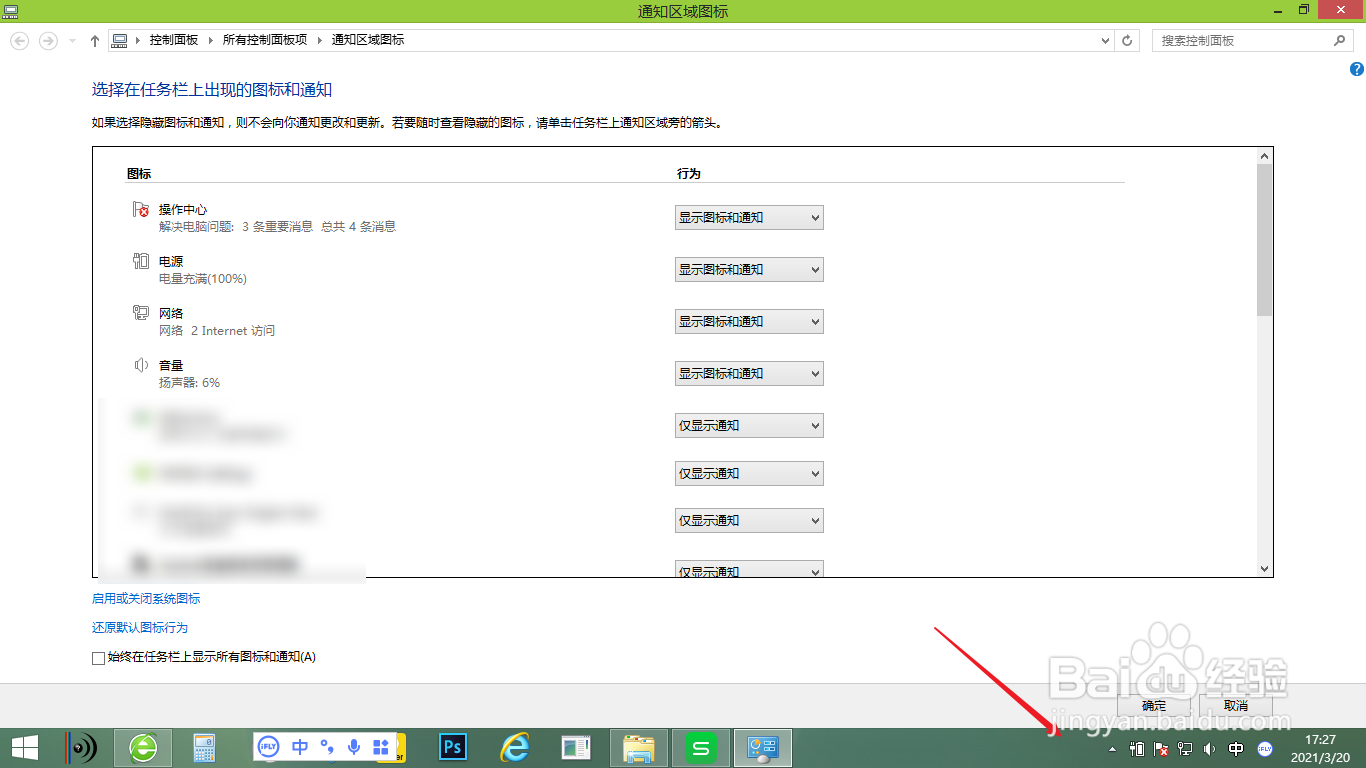The image size is (1366, 768).
Task: Launch the green 360 browser on taskbar
Action: tap(144, 747)
